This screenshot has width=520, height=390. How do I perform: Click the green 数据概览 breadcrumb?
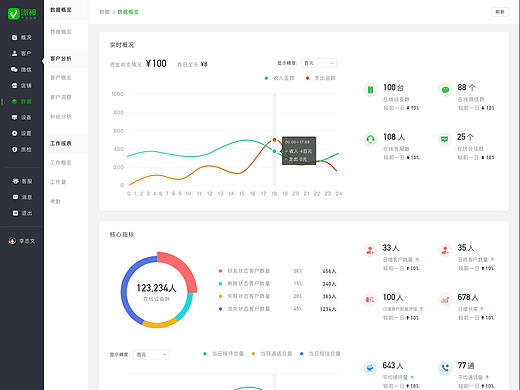[128, 12]
